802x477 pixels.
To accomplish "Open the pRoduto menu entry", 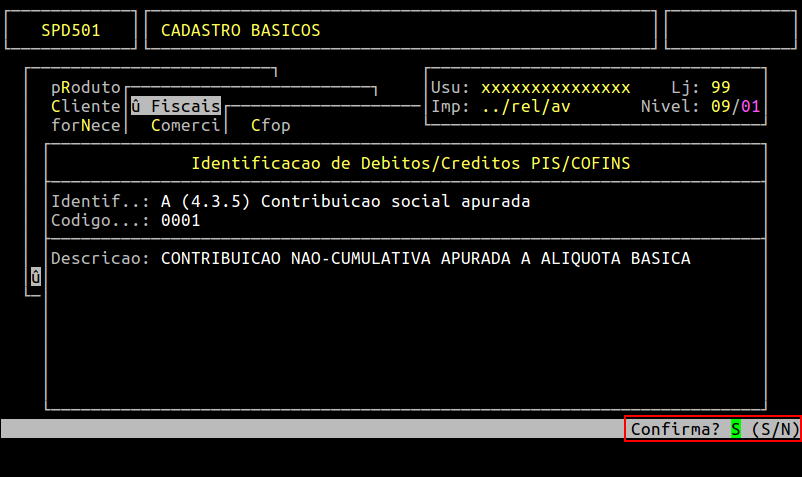I will click(86, 87).
